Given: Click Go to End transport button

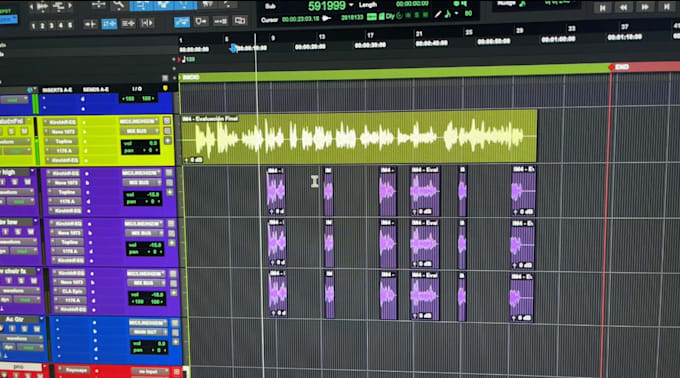Looking at the screenshot, I should pos(667,7).
